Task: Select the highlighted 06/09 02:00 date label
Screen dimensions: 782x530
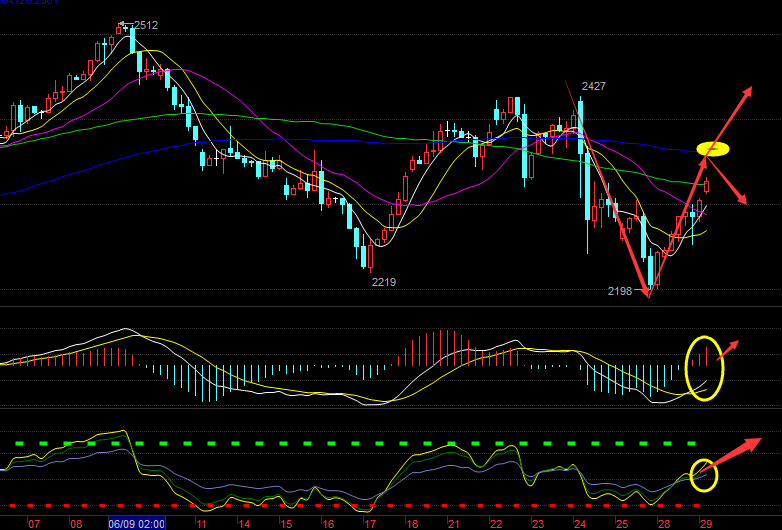Action: tap(137, 523)
